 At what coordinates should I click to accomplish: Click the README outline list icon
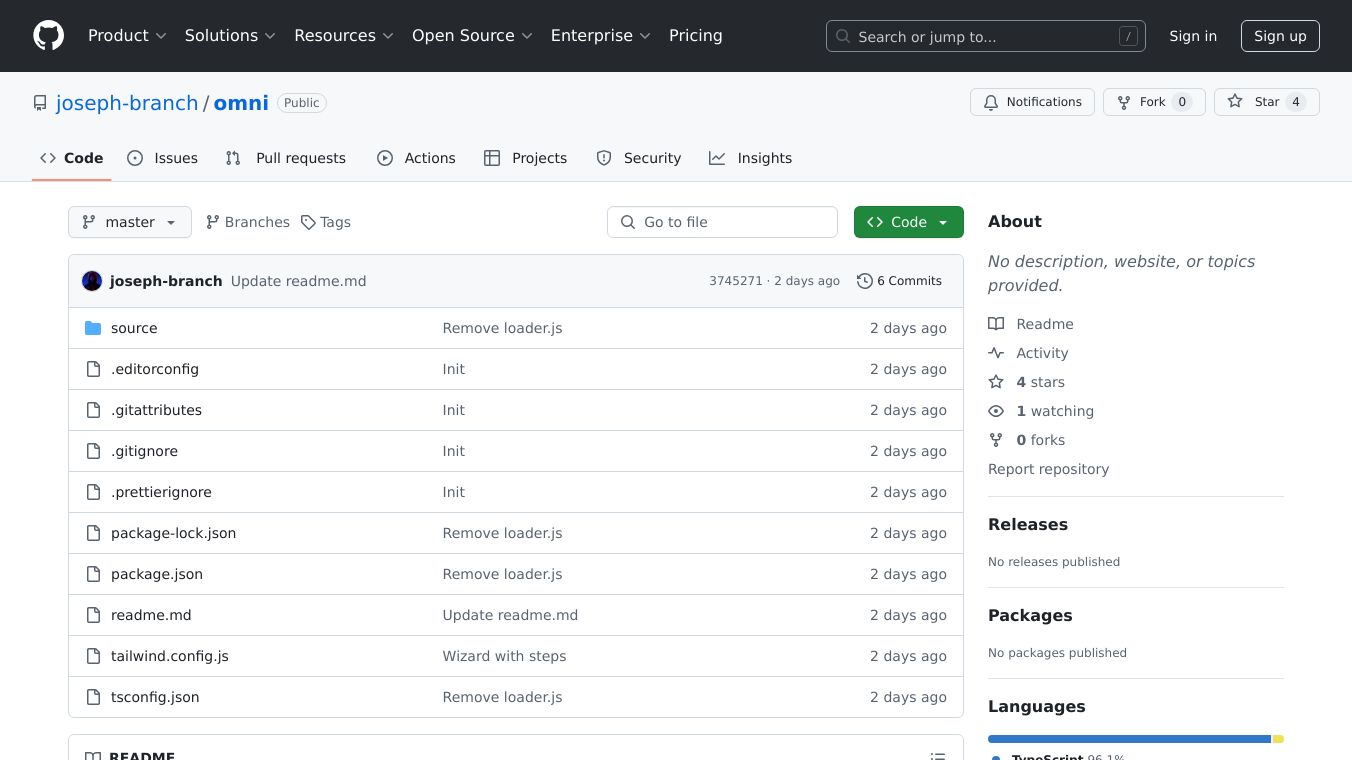click(937, 756)
